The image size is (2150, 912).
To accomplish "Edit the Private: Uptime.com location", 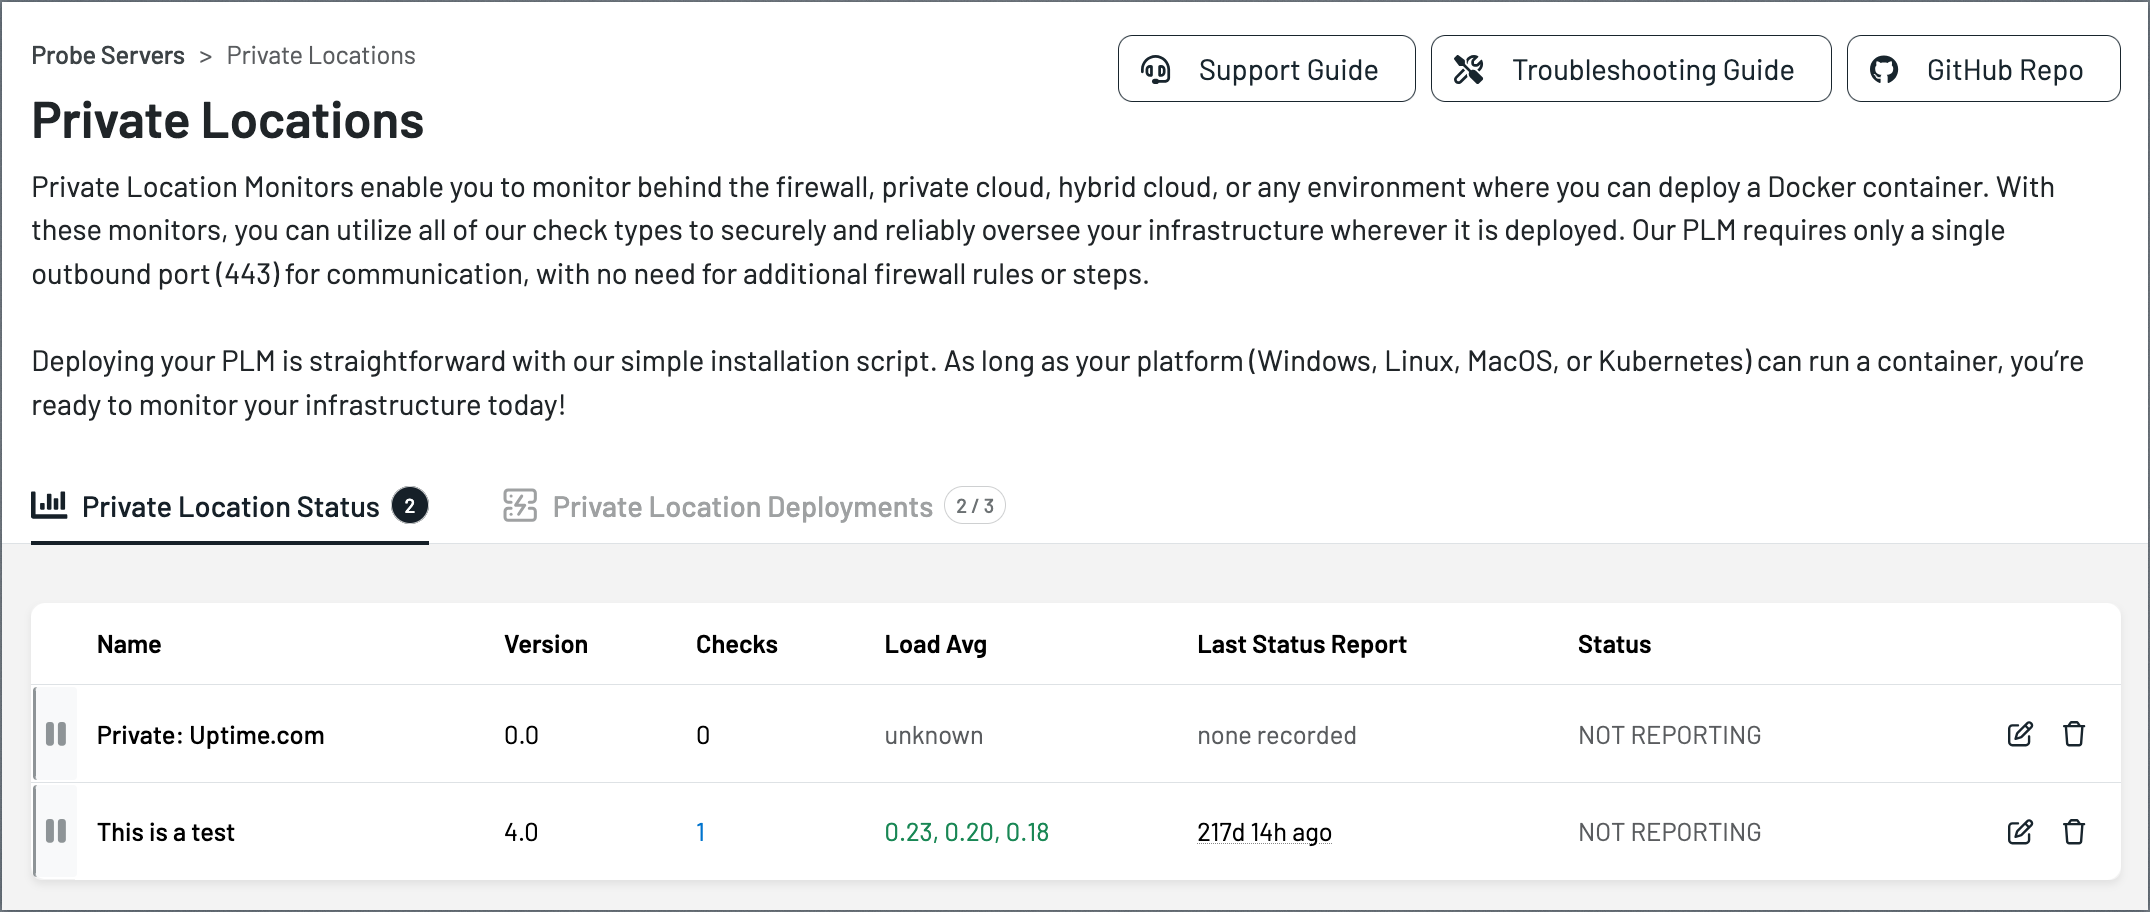I will pyautogui.click(x=2020, y=734).
